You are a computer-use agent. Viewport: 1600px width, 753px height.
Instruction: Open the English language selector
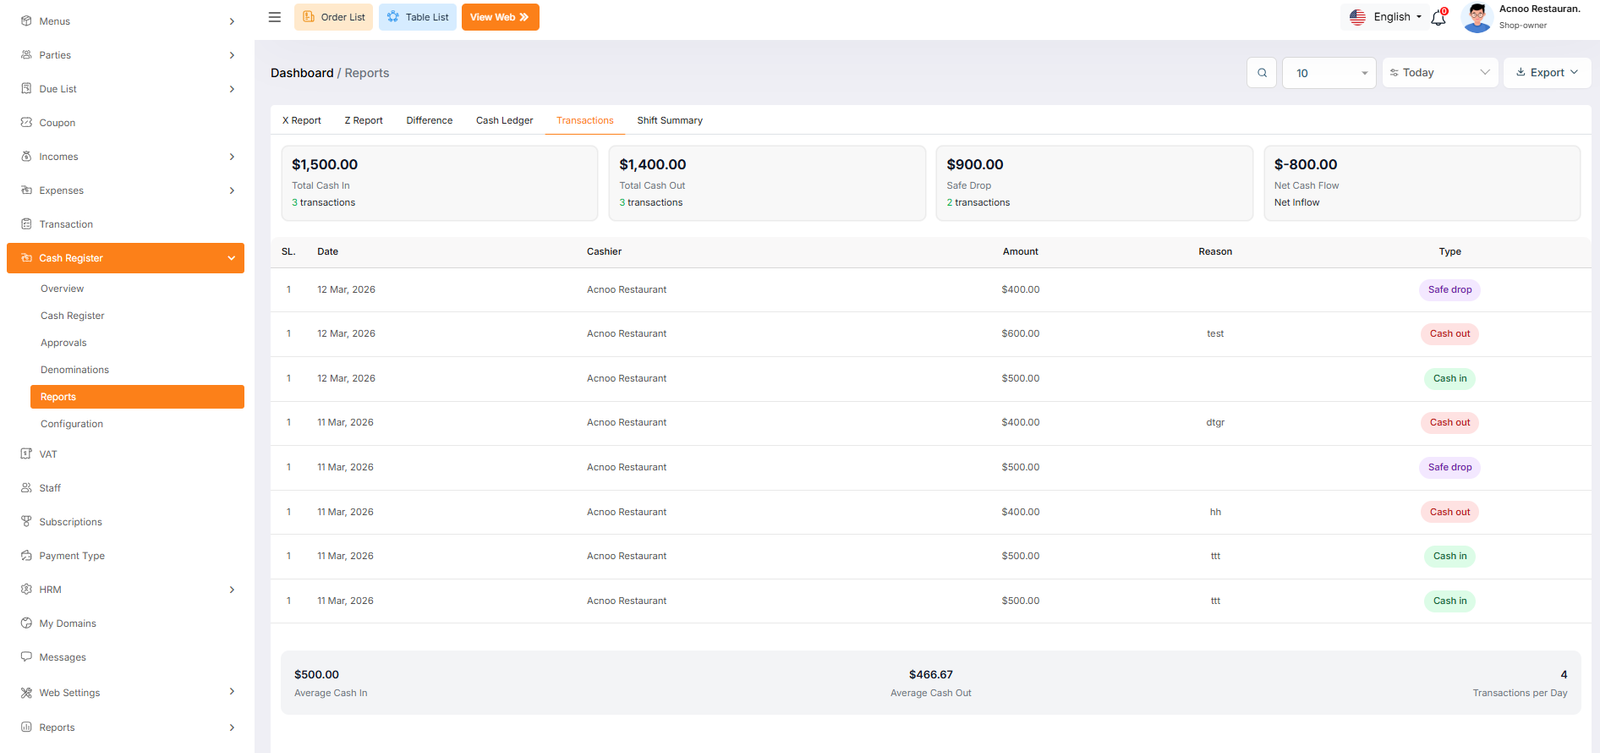tap(1385, 17)
